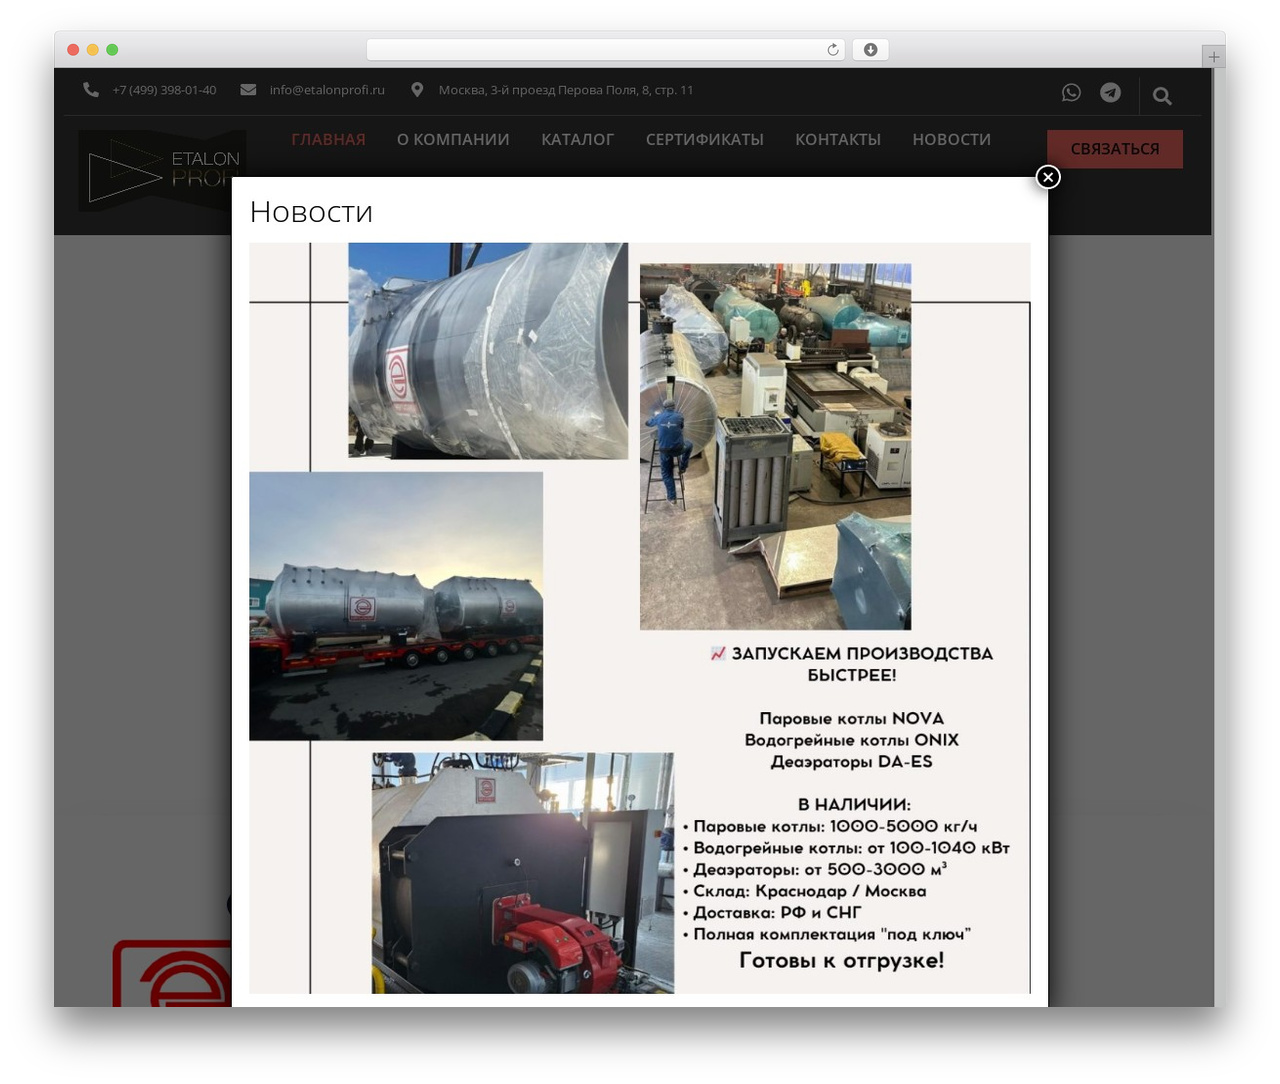Viewport: 1280px width, 1084px height.
Task: Open the factory workshop photo
Action: [775, 447]
